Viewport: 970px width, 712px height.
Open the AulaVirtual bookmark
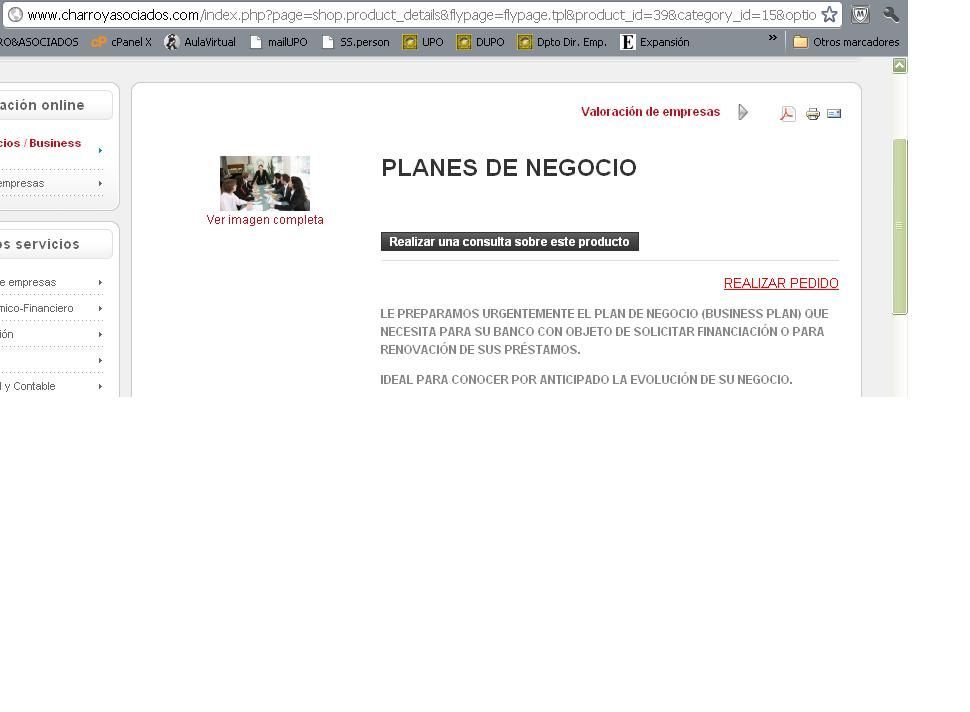(x=200, y=42)
